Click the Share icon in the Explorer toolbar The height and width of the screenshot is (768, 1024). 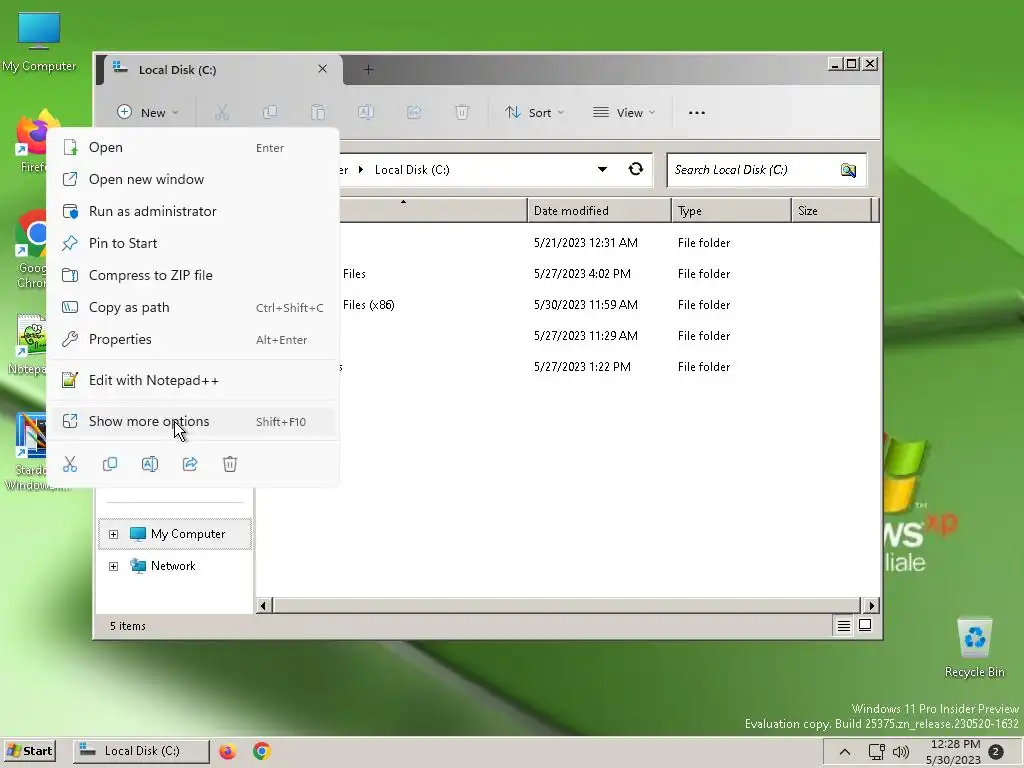(x=414, y=112)
